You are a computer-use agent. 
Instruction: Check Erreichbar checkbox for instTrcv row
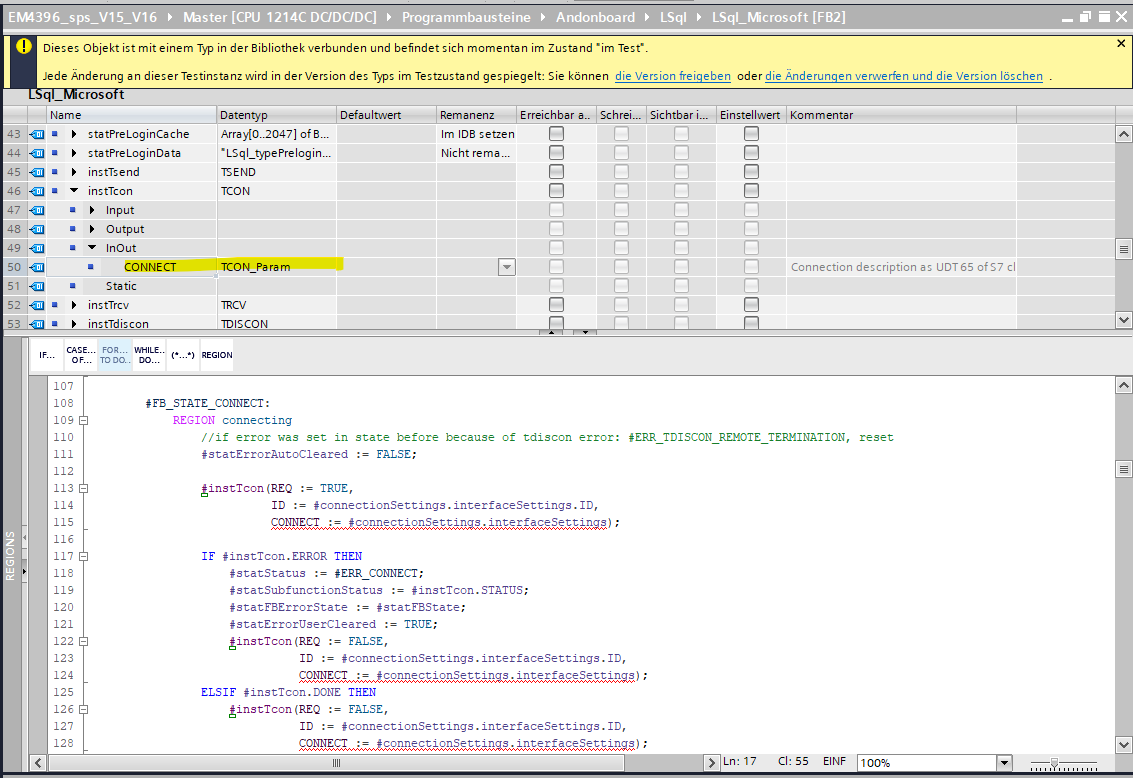(x=556, y=305)
